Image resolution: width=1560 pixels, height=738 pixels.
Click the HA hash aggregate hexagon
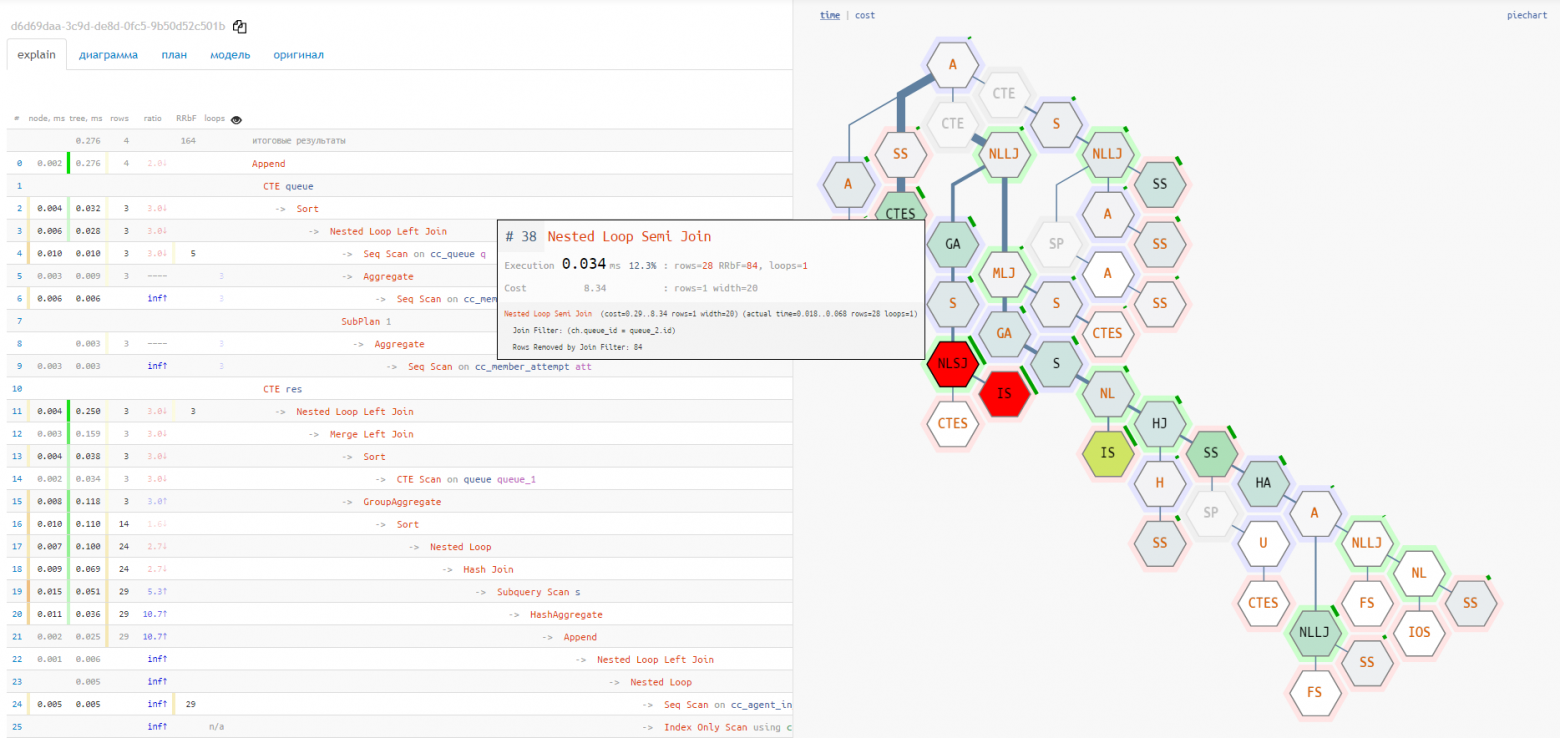pyautogui.click(x=1263, y=482)
